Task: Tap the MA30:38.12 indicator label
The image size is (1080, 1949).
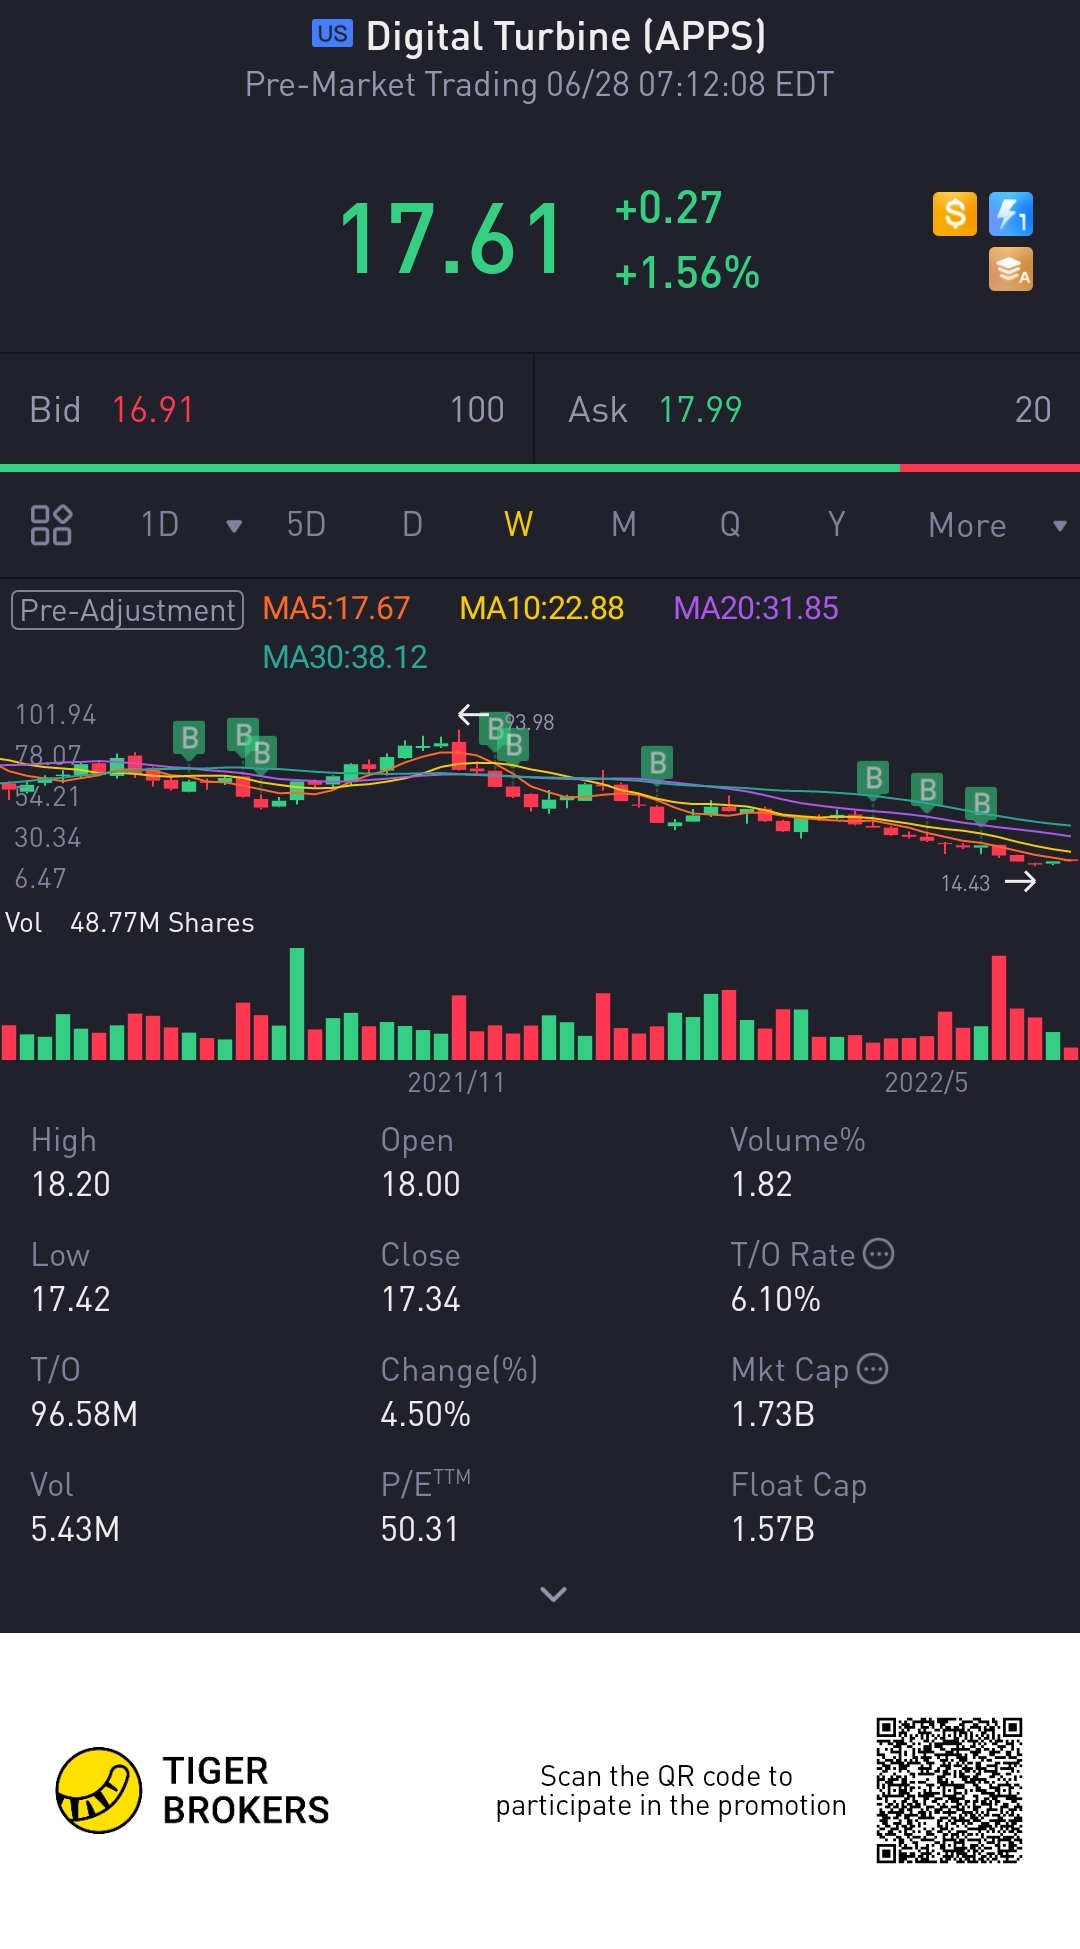Action: click(x=344, y=657)
